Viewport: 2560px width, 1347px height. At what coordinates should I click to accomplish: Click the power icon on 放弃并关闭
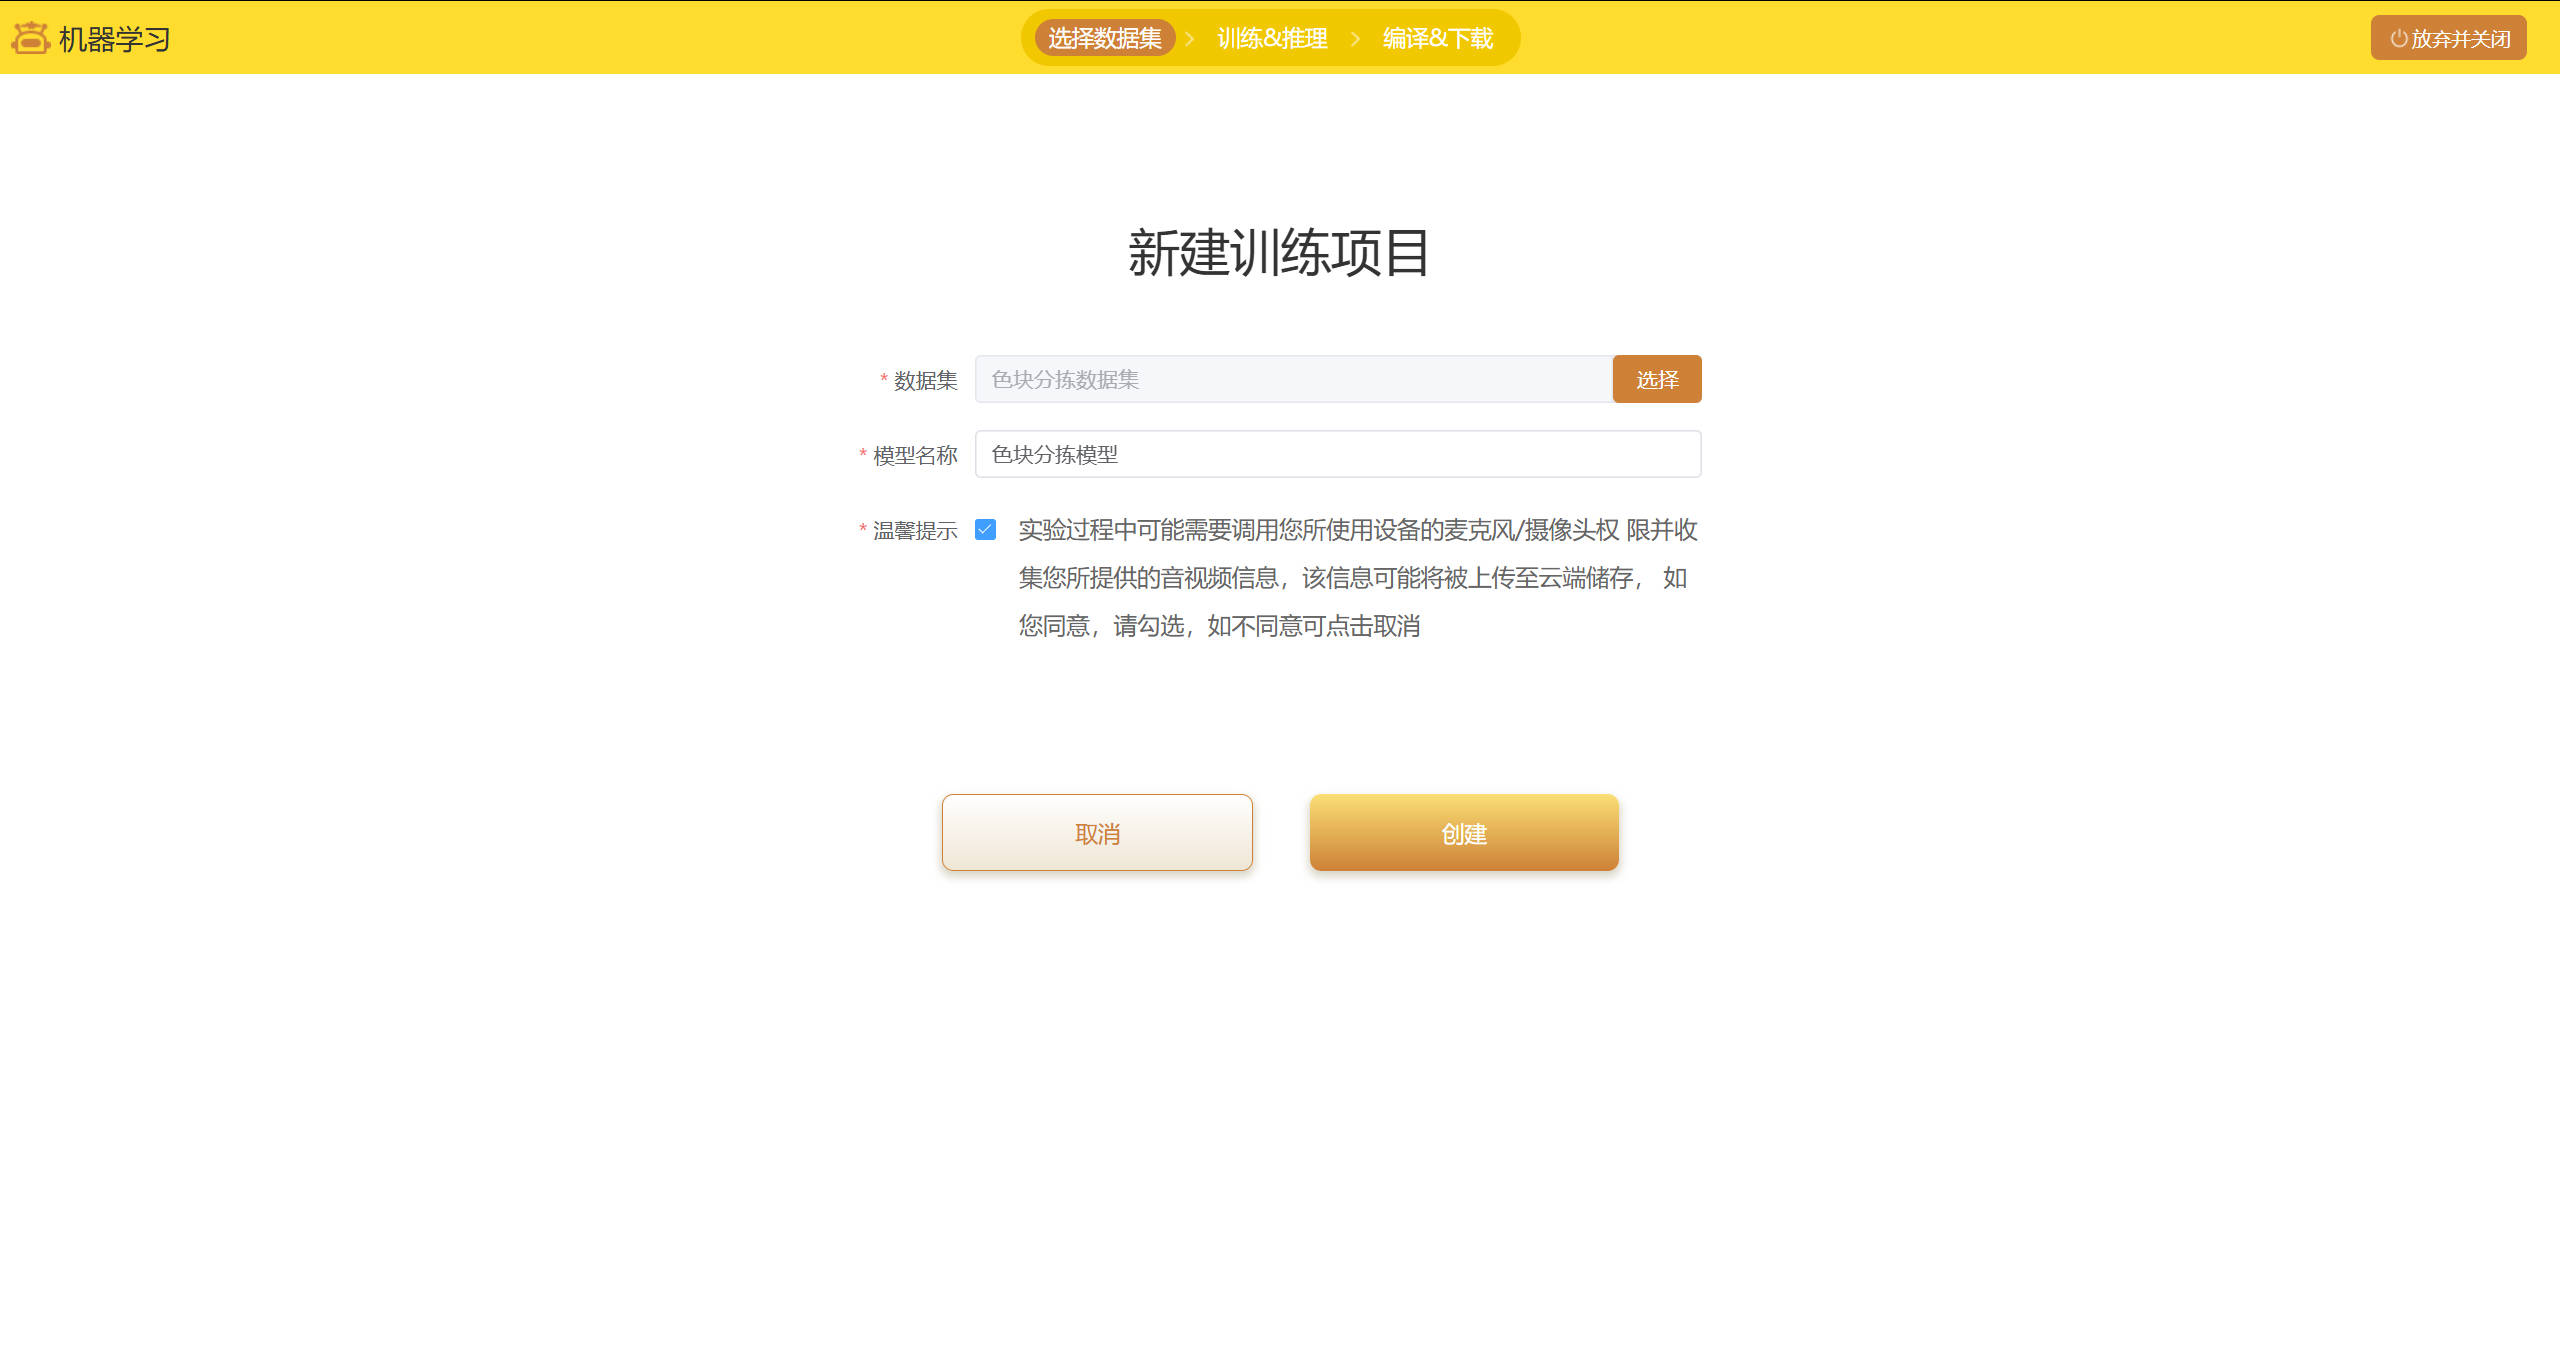click(2398, 39)
